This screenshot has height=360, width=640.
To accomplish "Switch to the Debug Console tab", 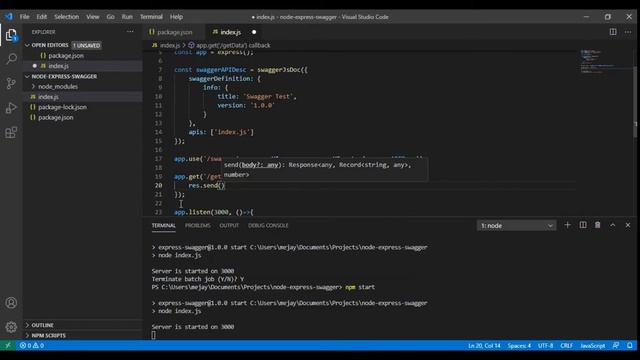I will pos(268,225).
